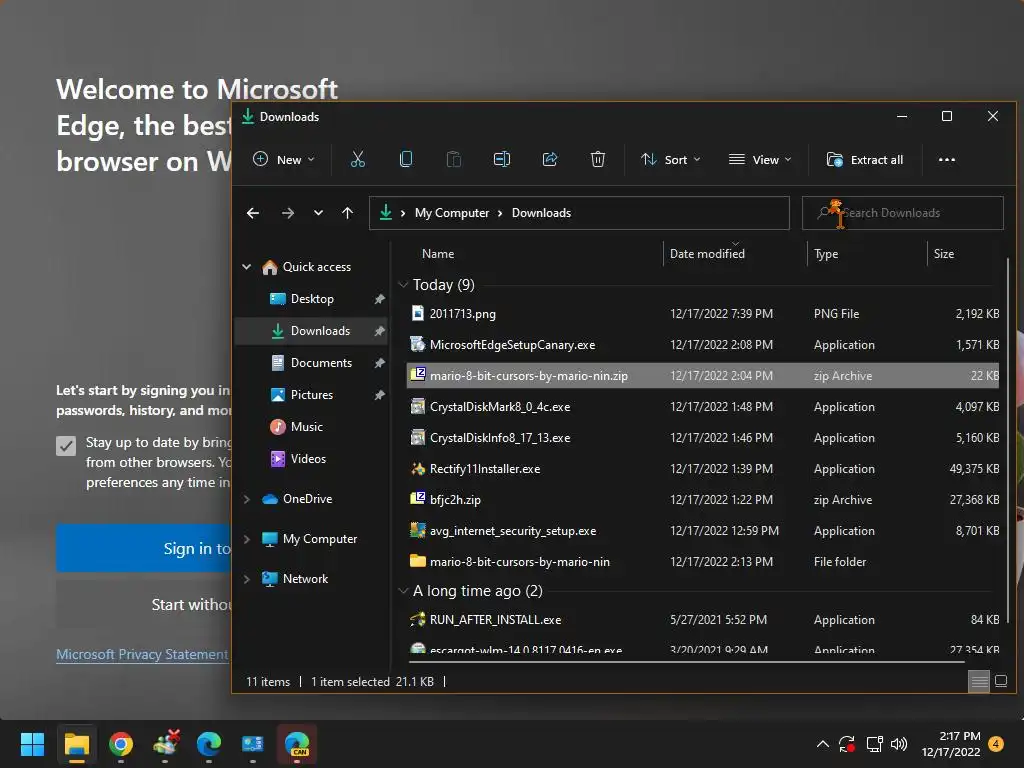Open notification center badge showing 4
The width and height of the screenshot is (1024, 768).
pyautogui.click(x=996, y=744)
